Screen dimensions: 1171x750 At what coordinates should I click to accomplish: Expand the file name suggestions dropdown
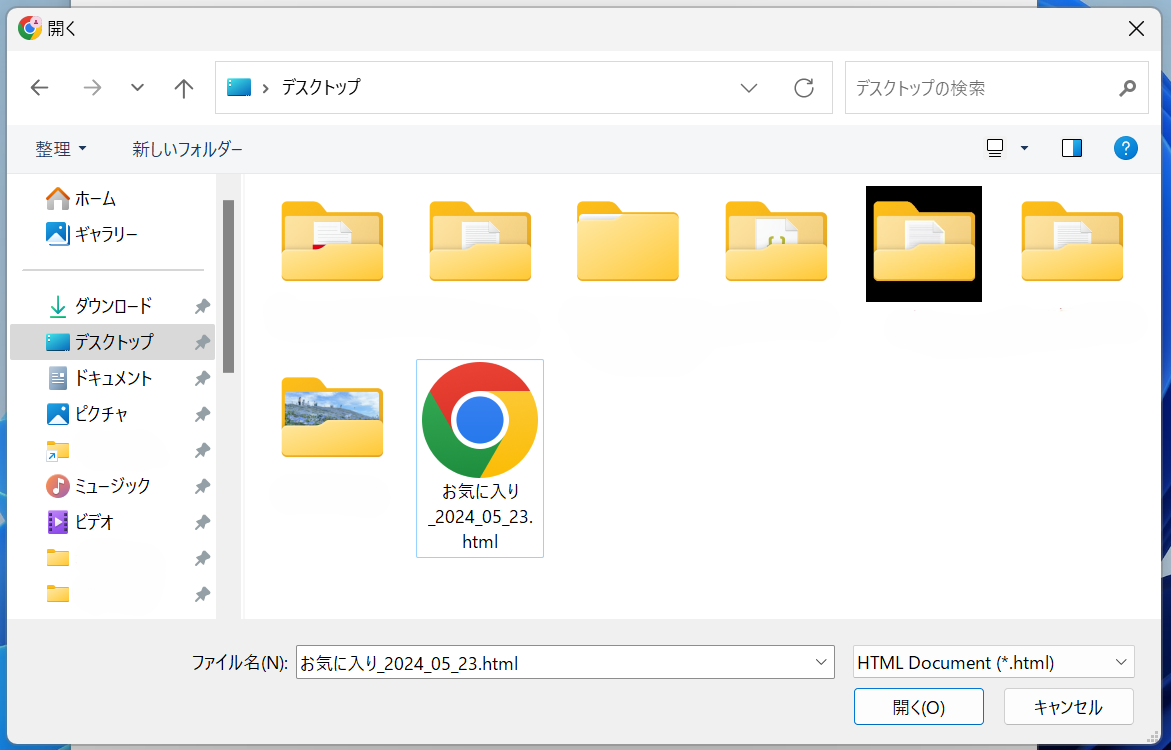pyautogui.click(x=821, y=663)
